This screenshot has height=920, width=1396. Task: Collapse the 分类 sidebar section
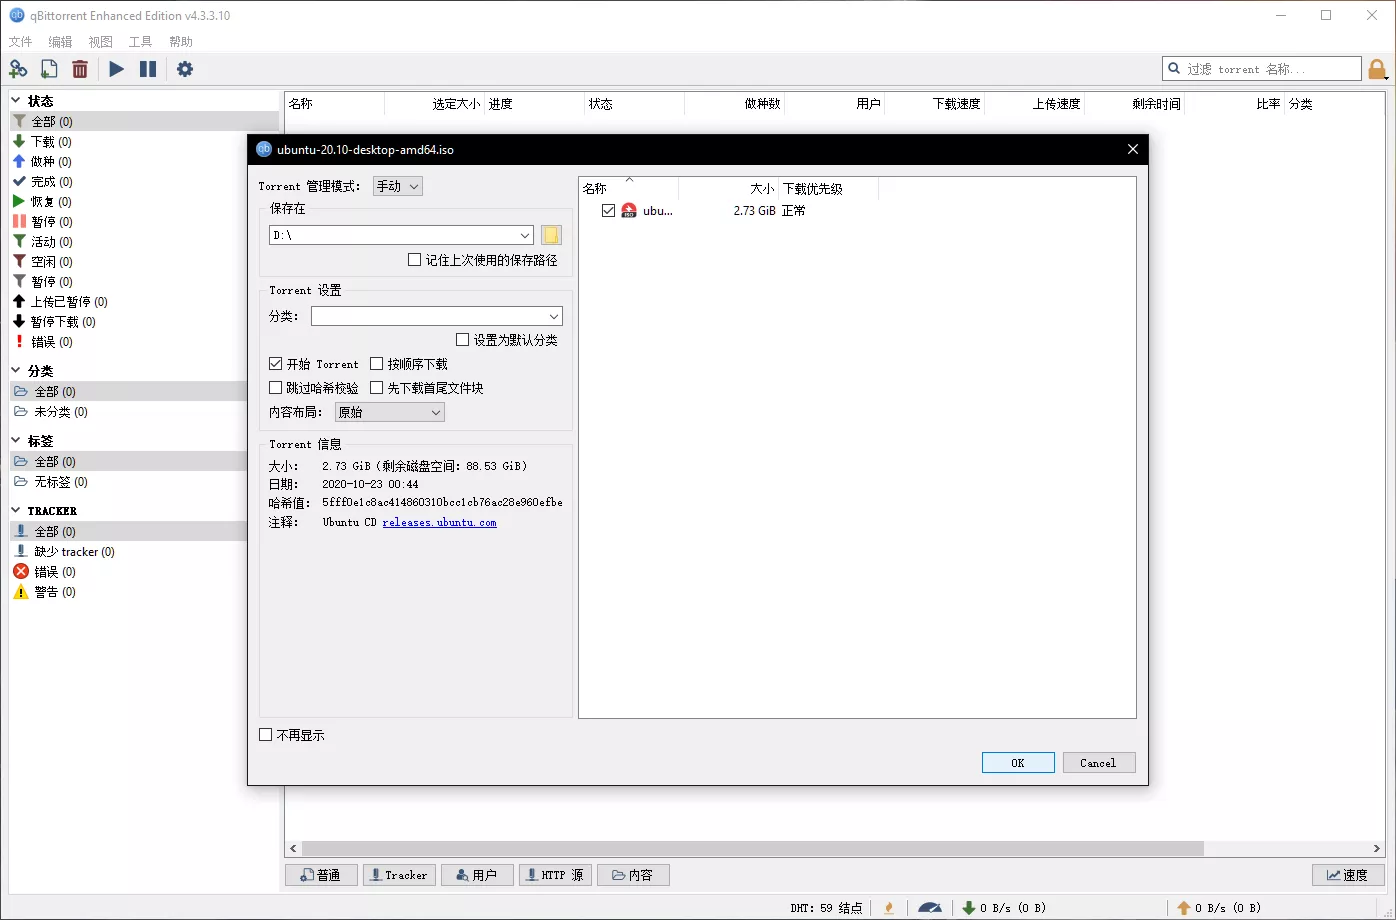[15, 371]
